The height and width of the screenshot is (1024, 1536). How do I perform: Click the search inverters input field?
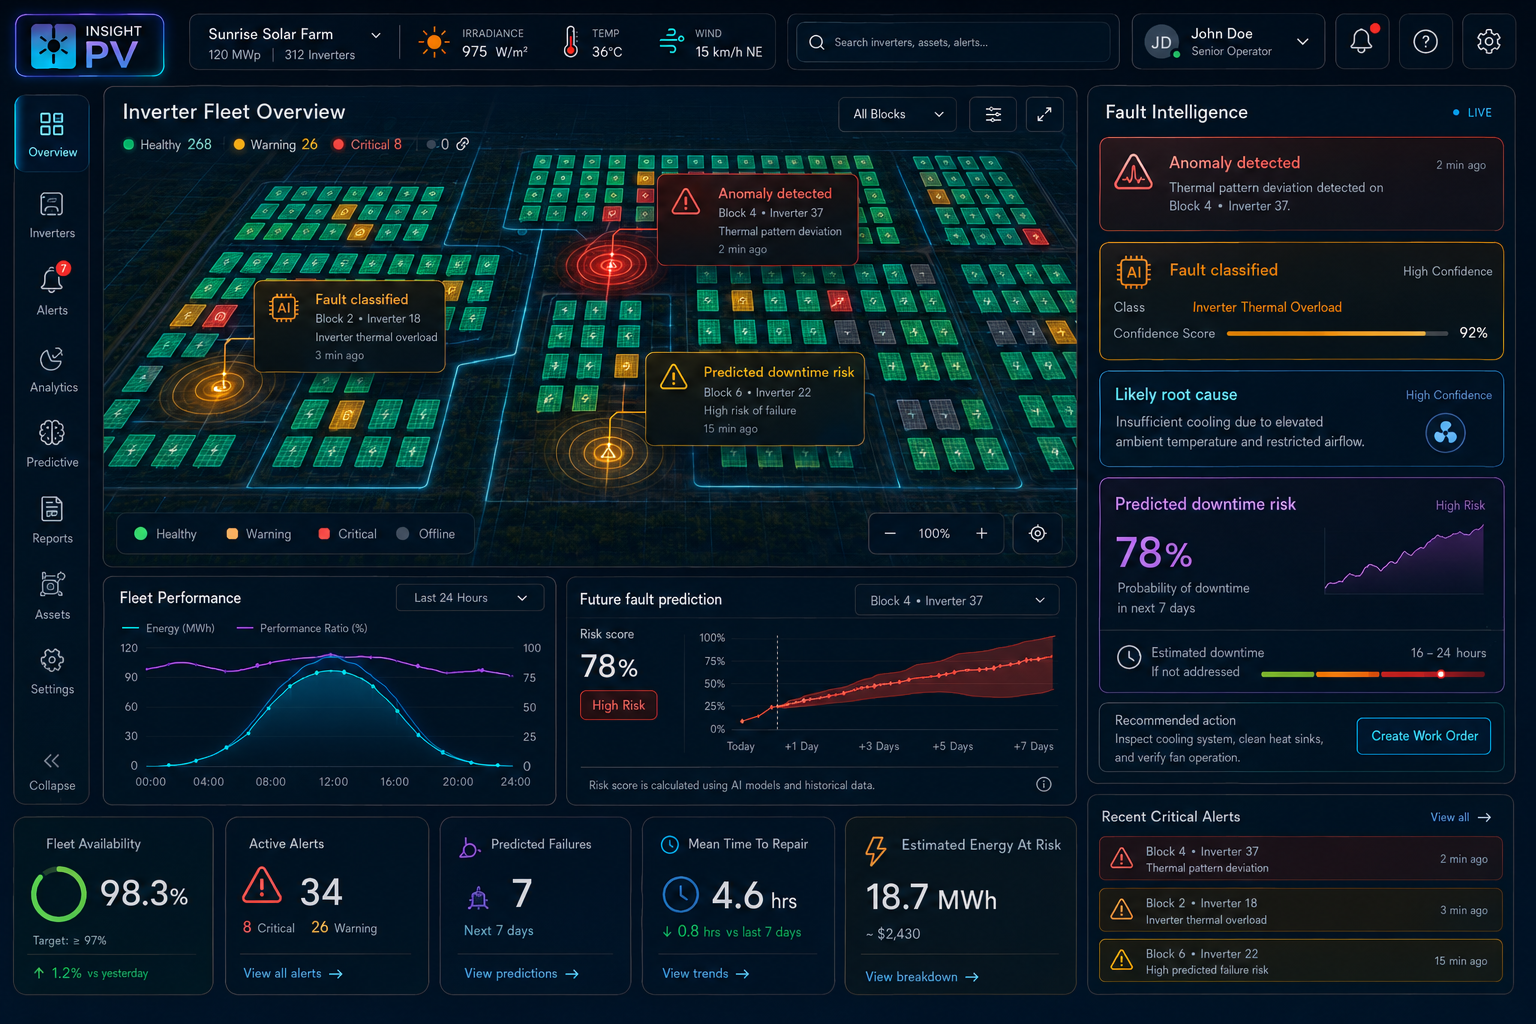click(x=953, y=42)
